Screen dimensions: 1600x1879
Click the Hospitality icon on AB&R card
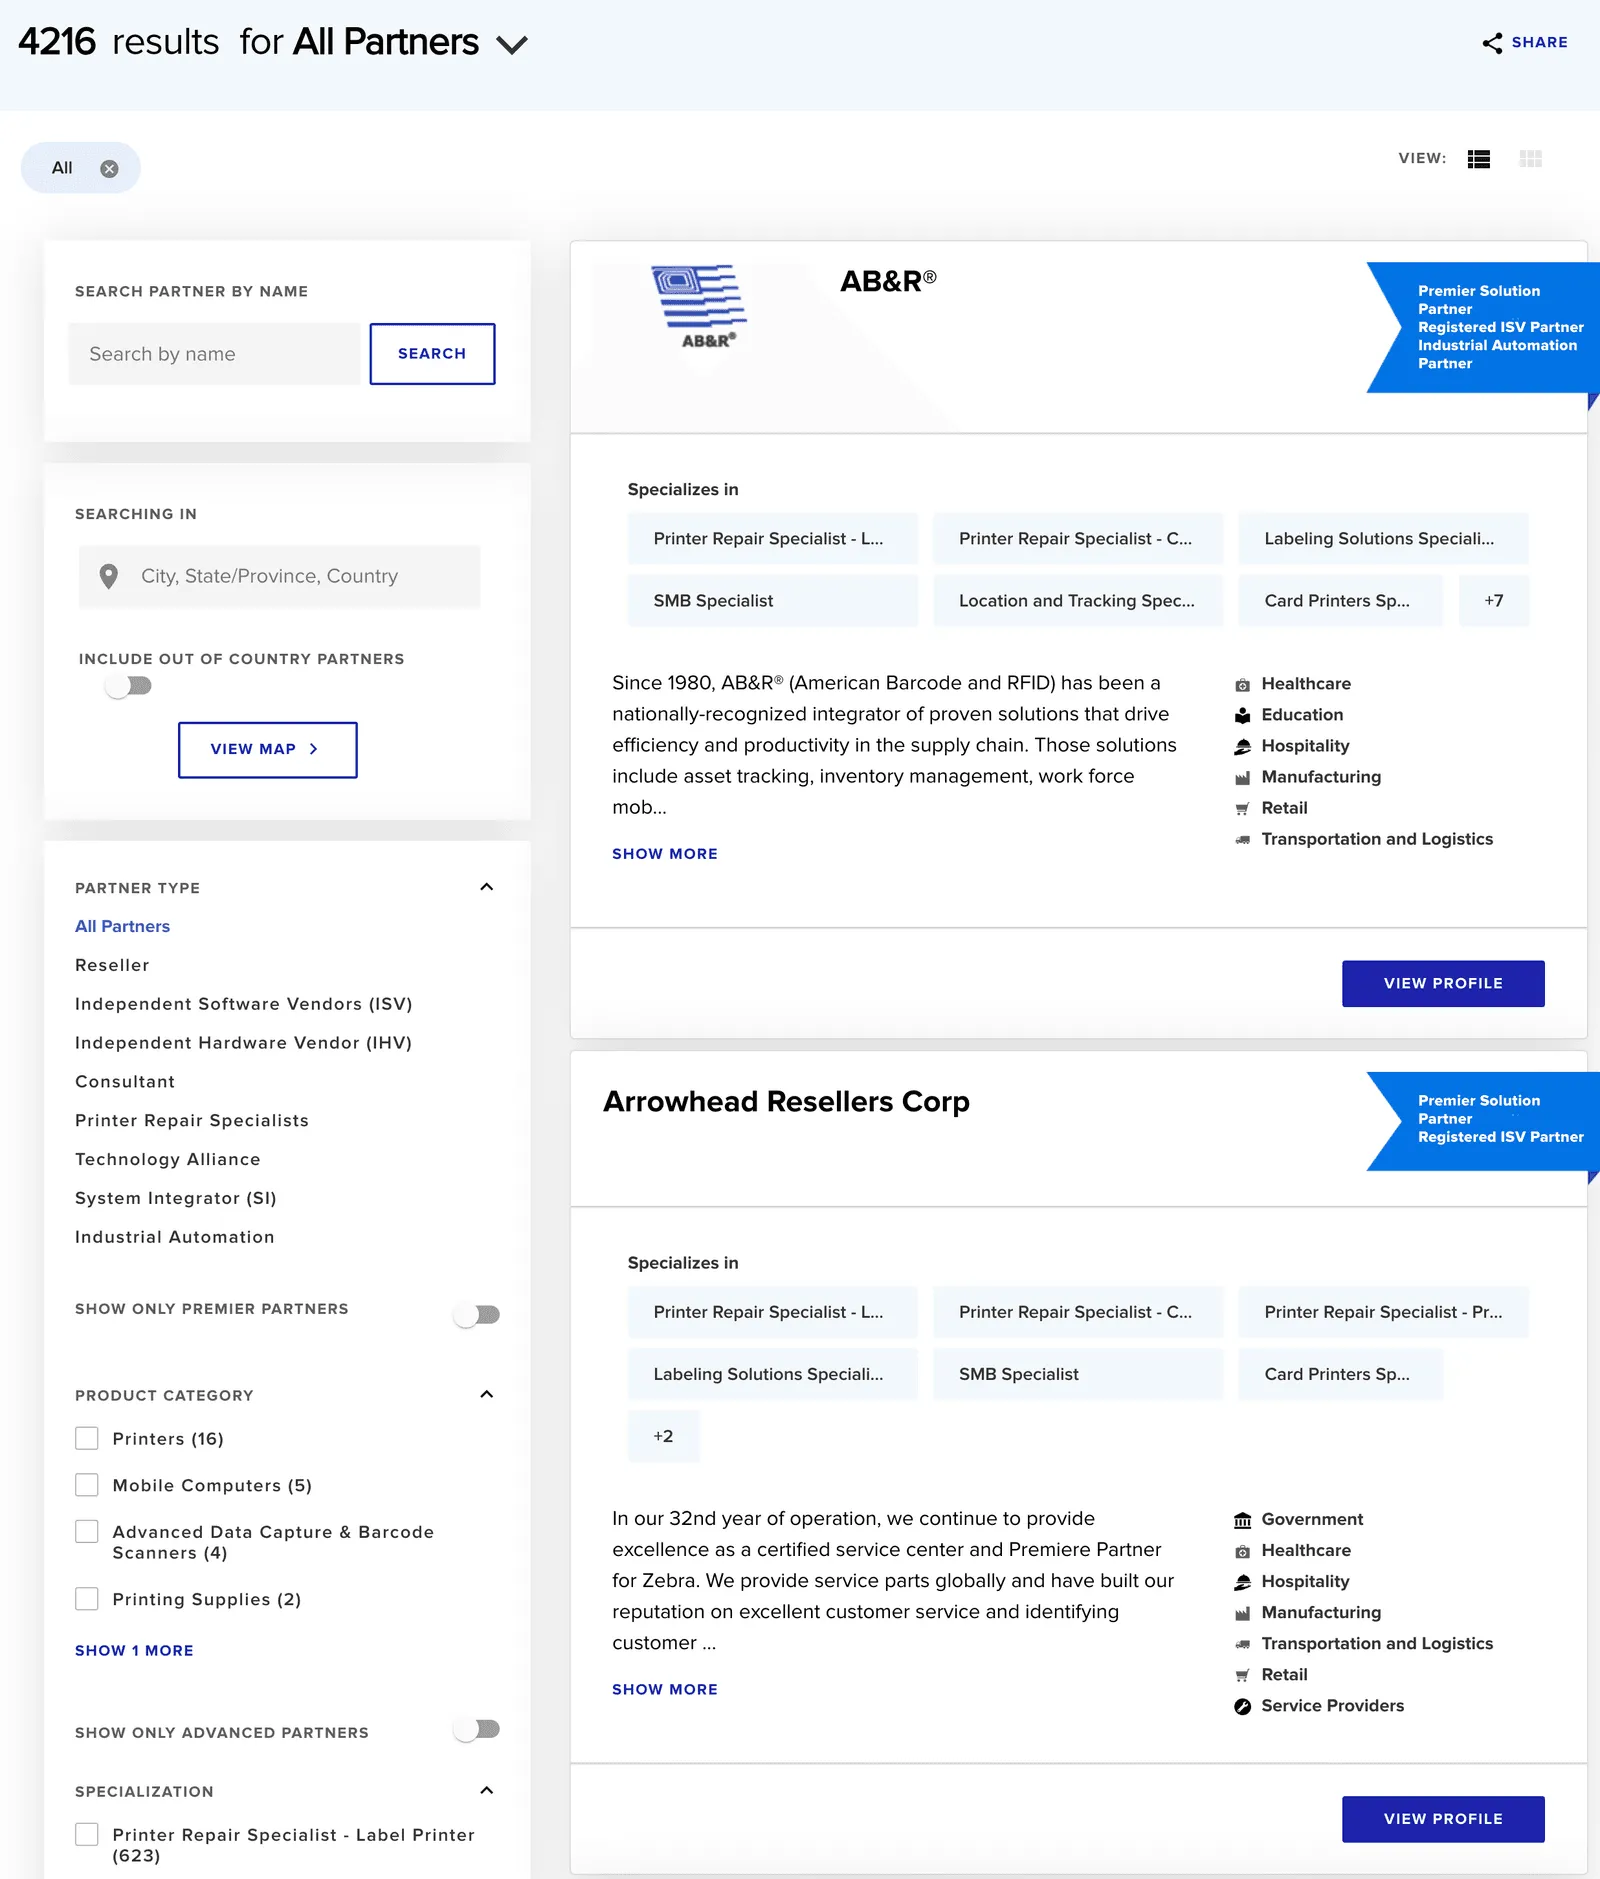[1242, 747]
